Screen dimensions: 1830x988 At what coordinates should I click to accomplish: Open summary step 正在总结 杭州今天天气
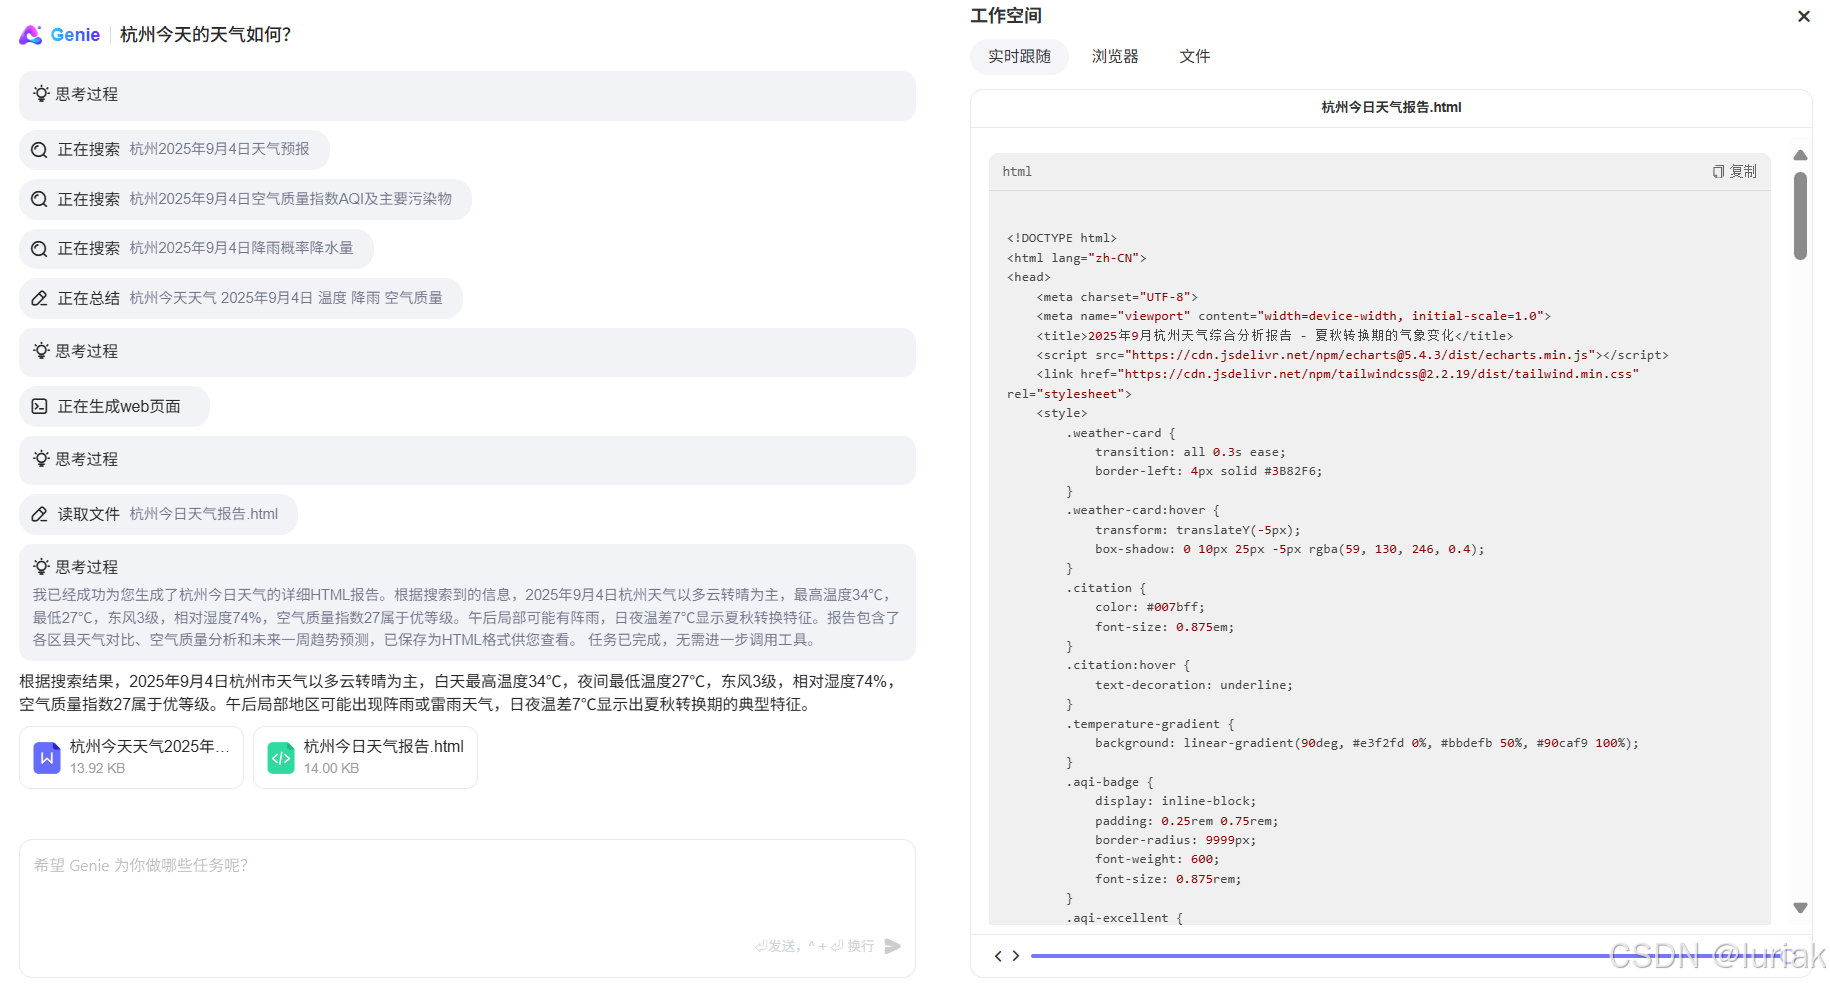[240, 298]
